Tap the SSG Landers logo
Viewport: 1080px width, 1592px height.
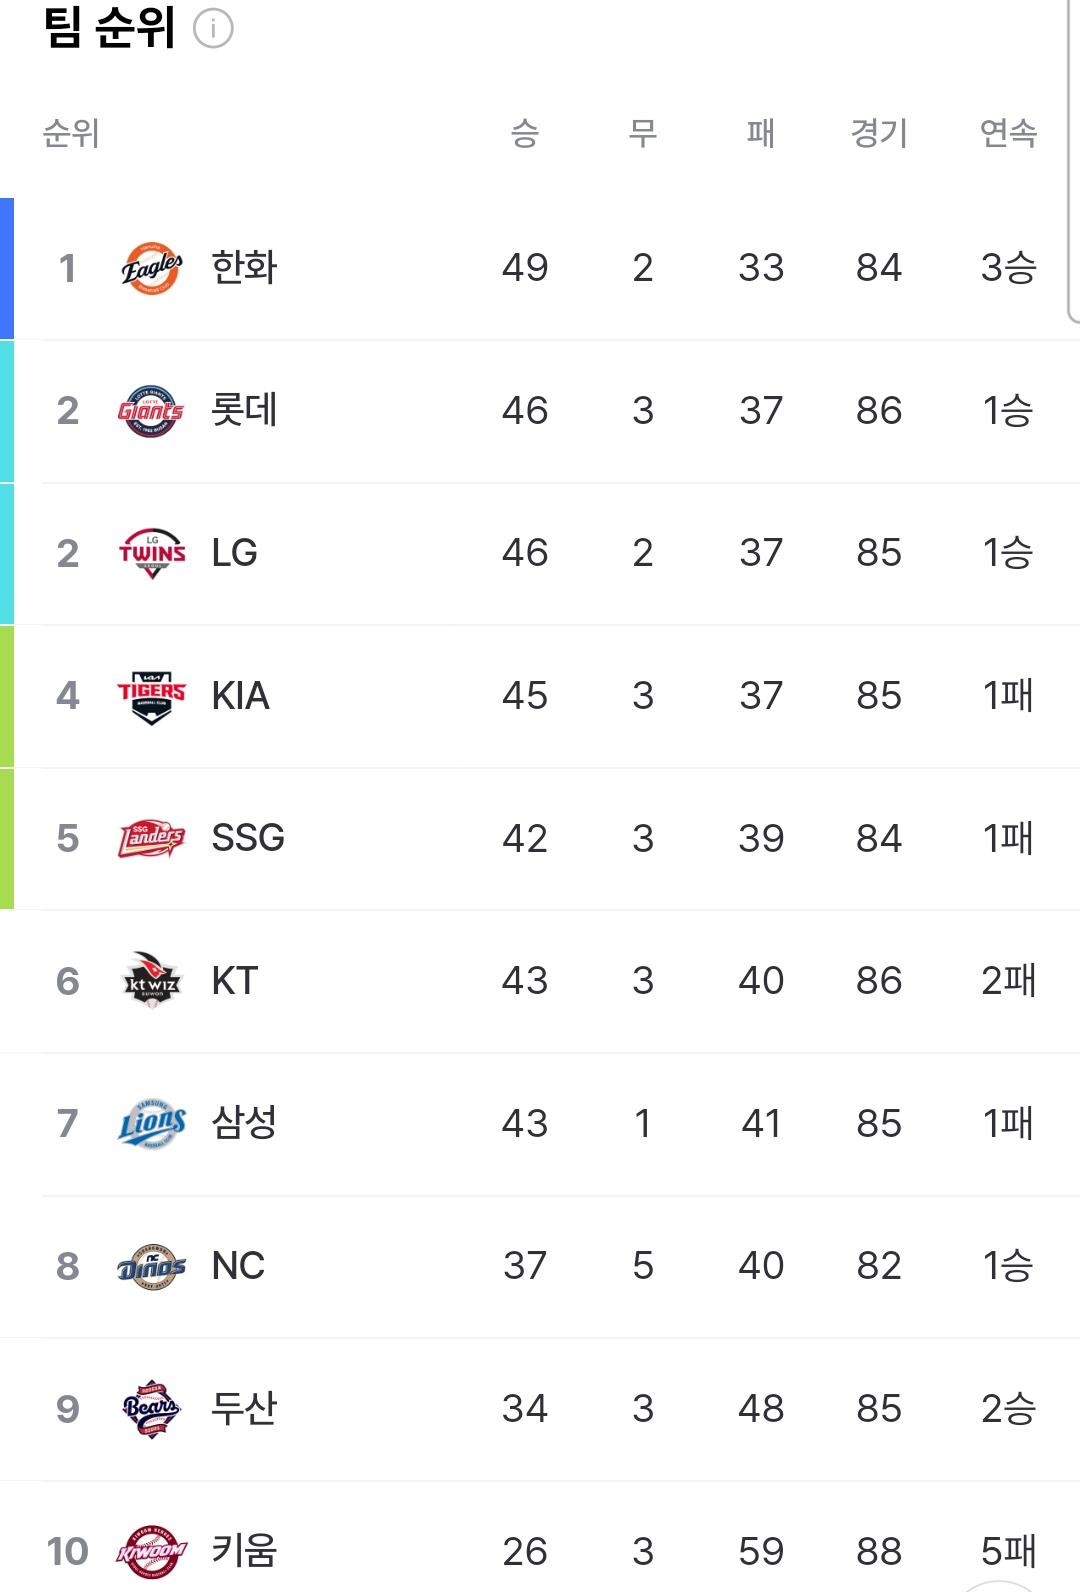point(152,839)
